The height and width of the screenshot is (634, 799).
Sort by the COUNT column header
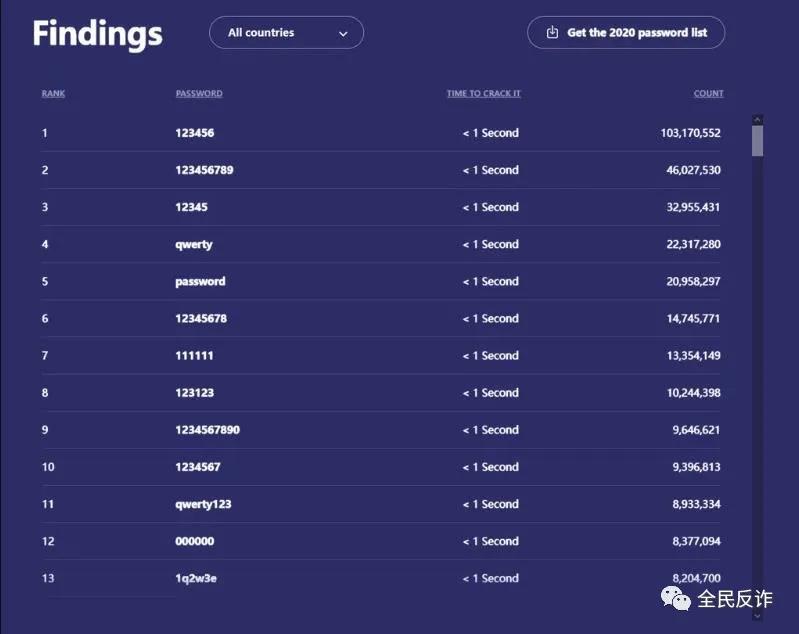708,94
